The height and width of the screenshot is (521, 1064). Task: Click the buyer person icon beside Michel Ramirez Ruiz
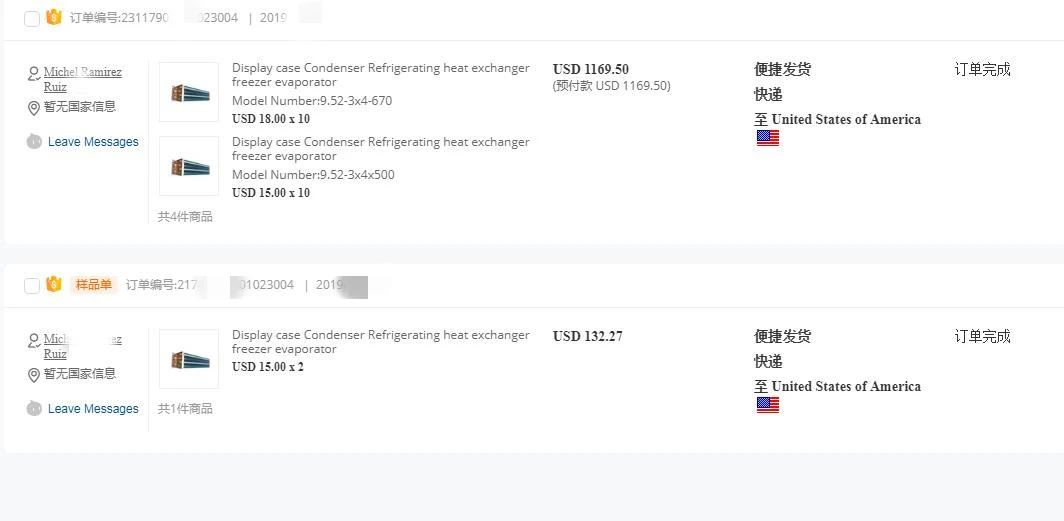34,73
